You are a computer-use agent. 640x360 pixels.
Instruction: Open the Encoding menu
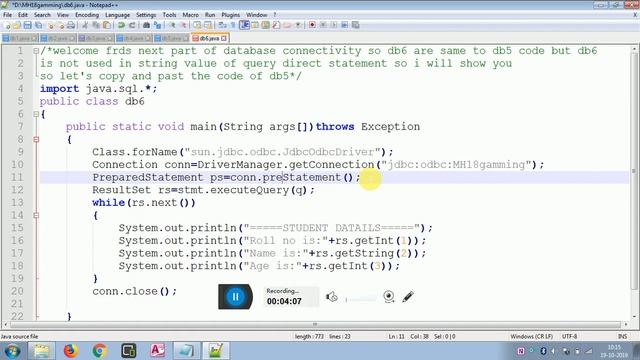coord(87,15)
